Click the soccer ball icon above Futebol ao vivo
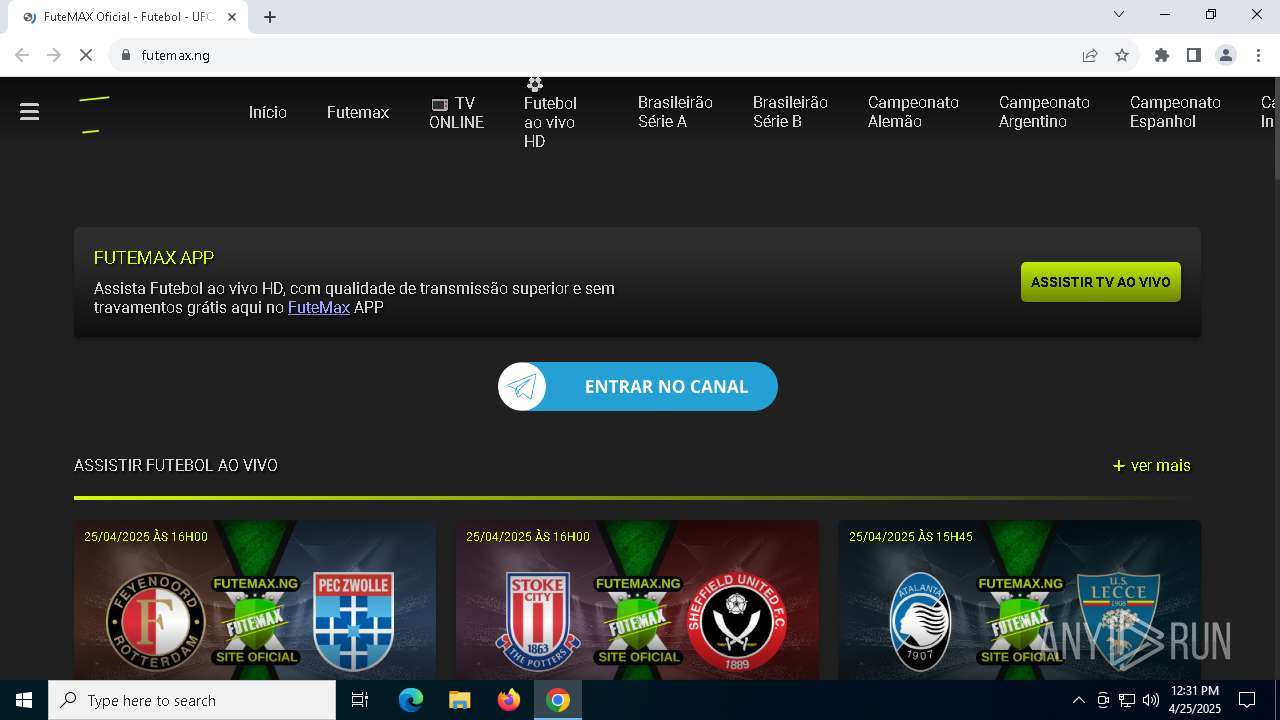This screenshot has width=1280, height=720. pos(535,84)
